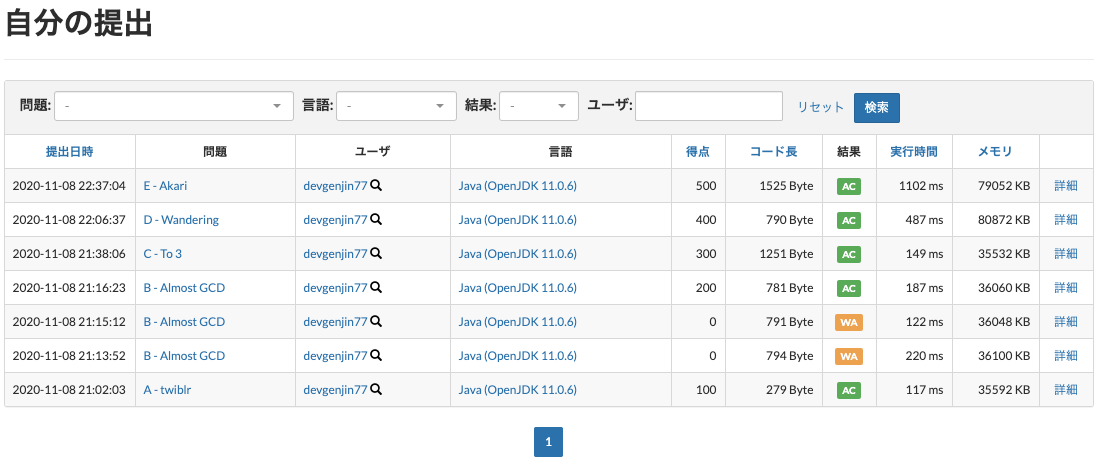Search user icon in E - Akari row
1114x473 pixels.
click(x=377, y=186)
